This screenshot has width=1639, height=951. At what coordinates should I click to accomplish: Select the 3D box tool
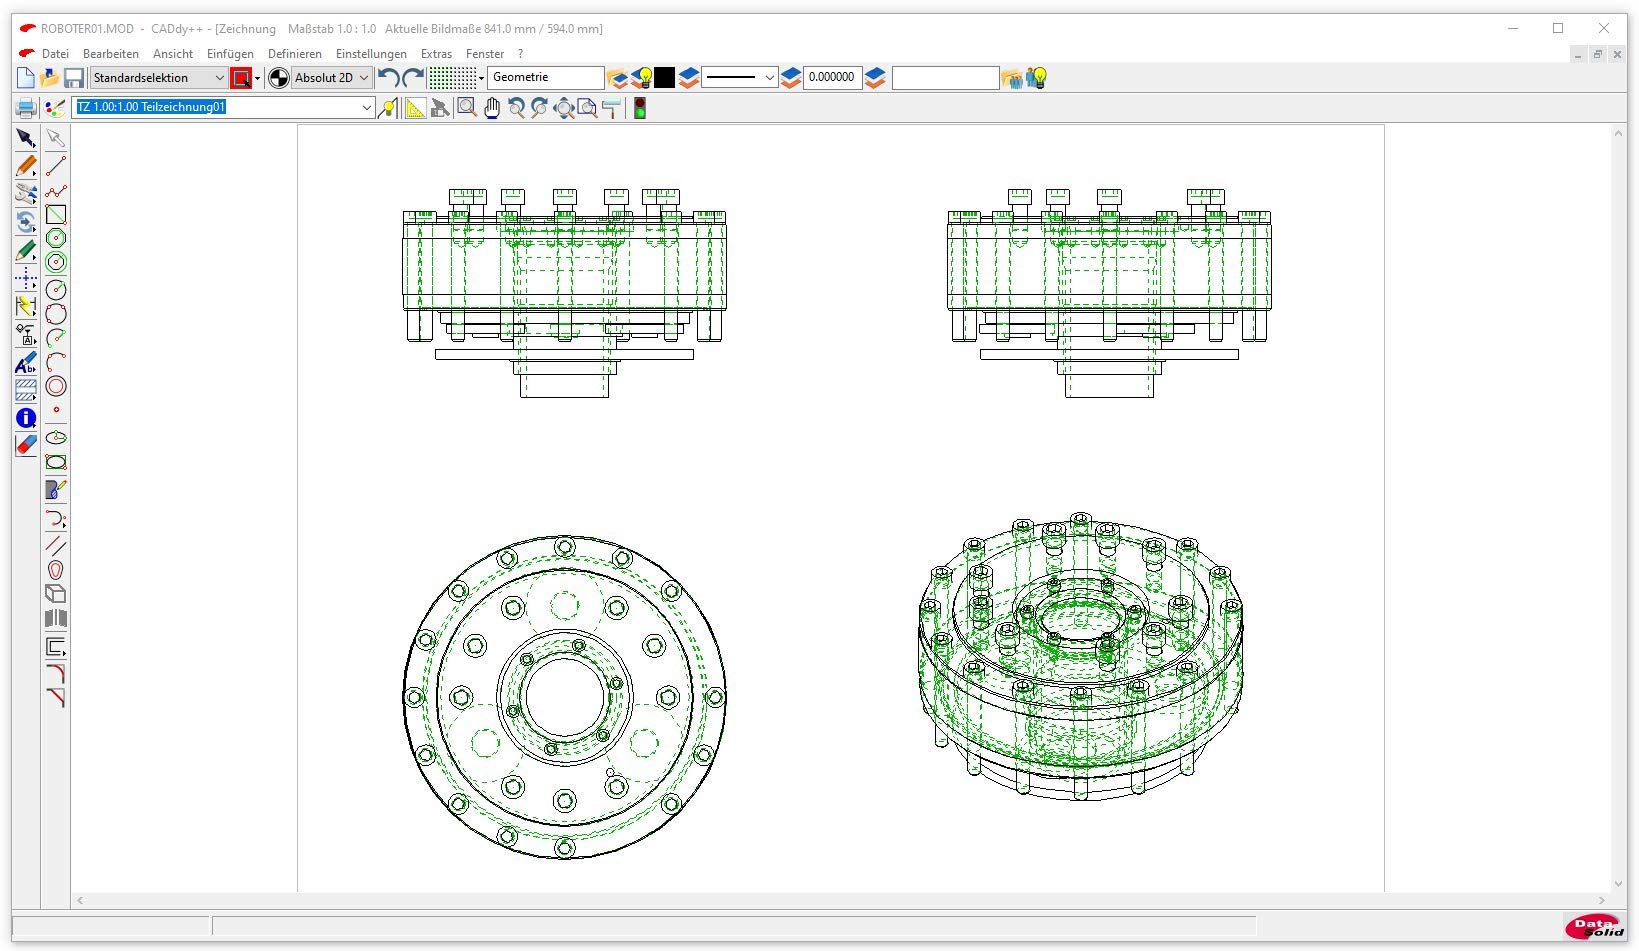56,594
